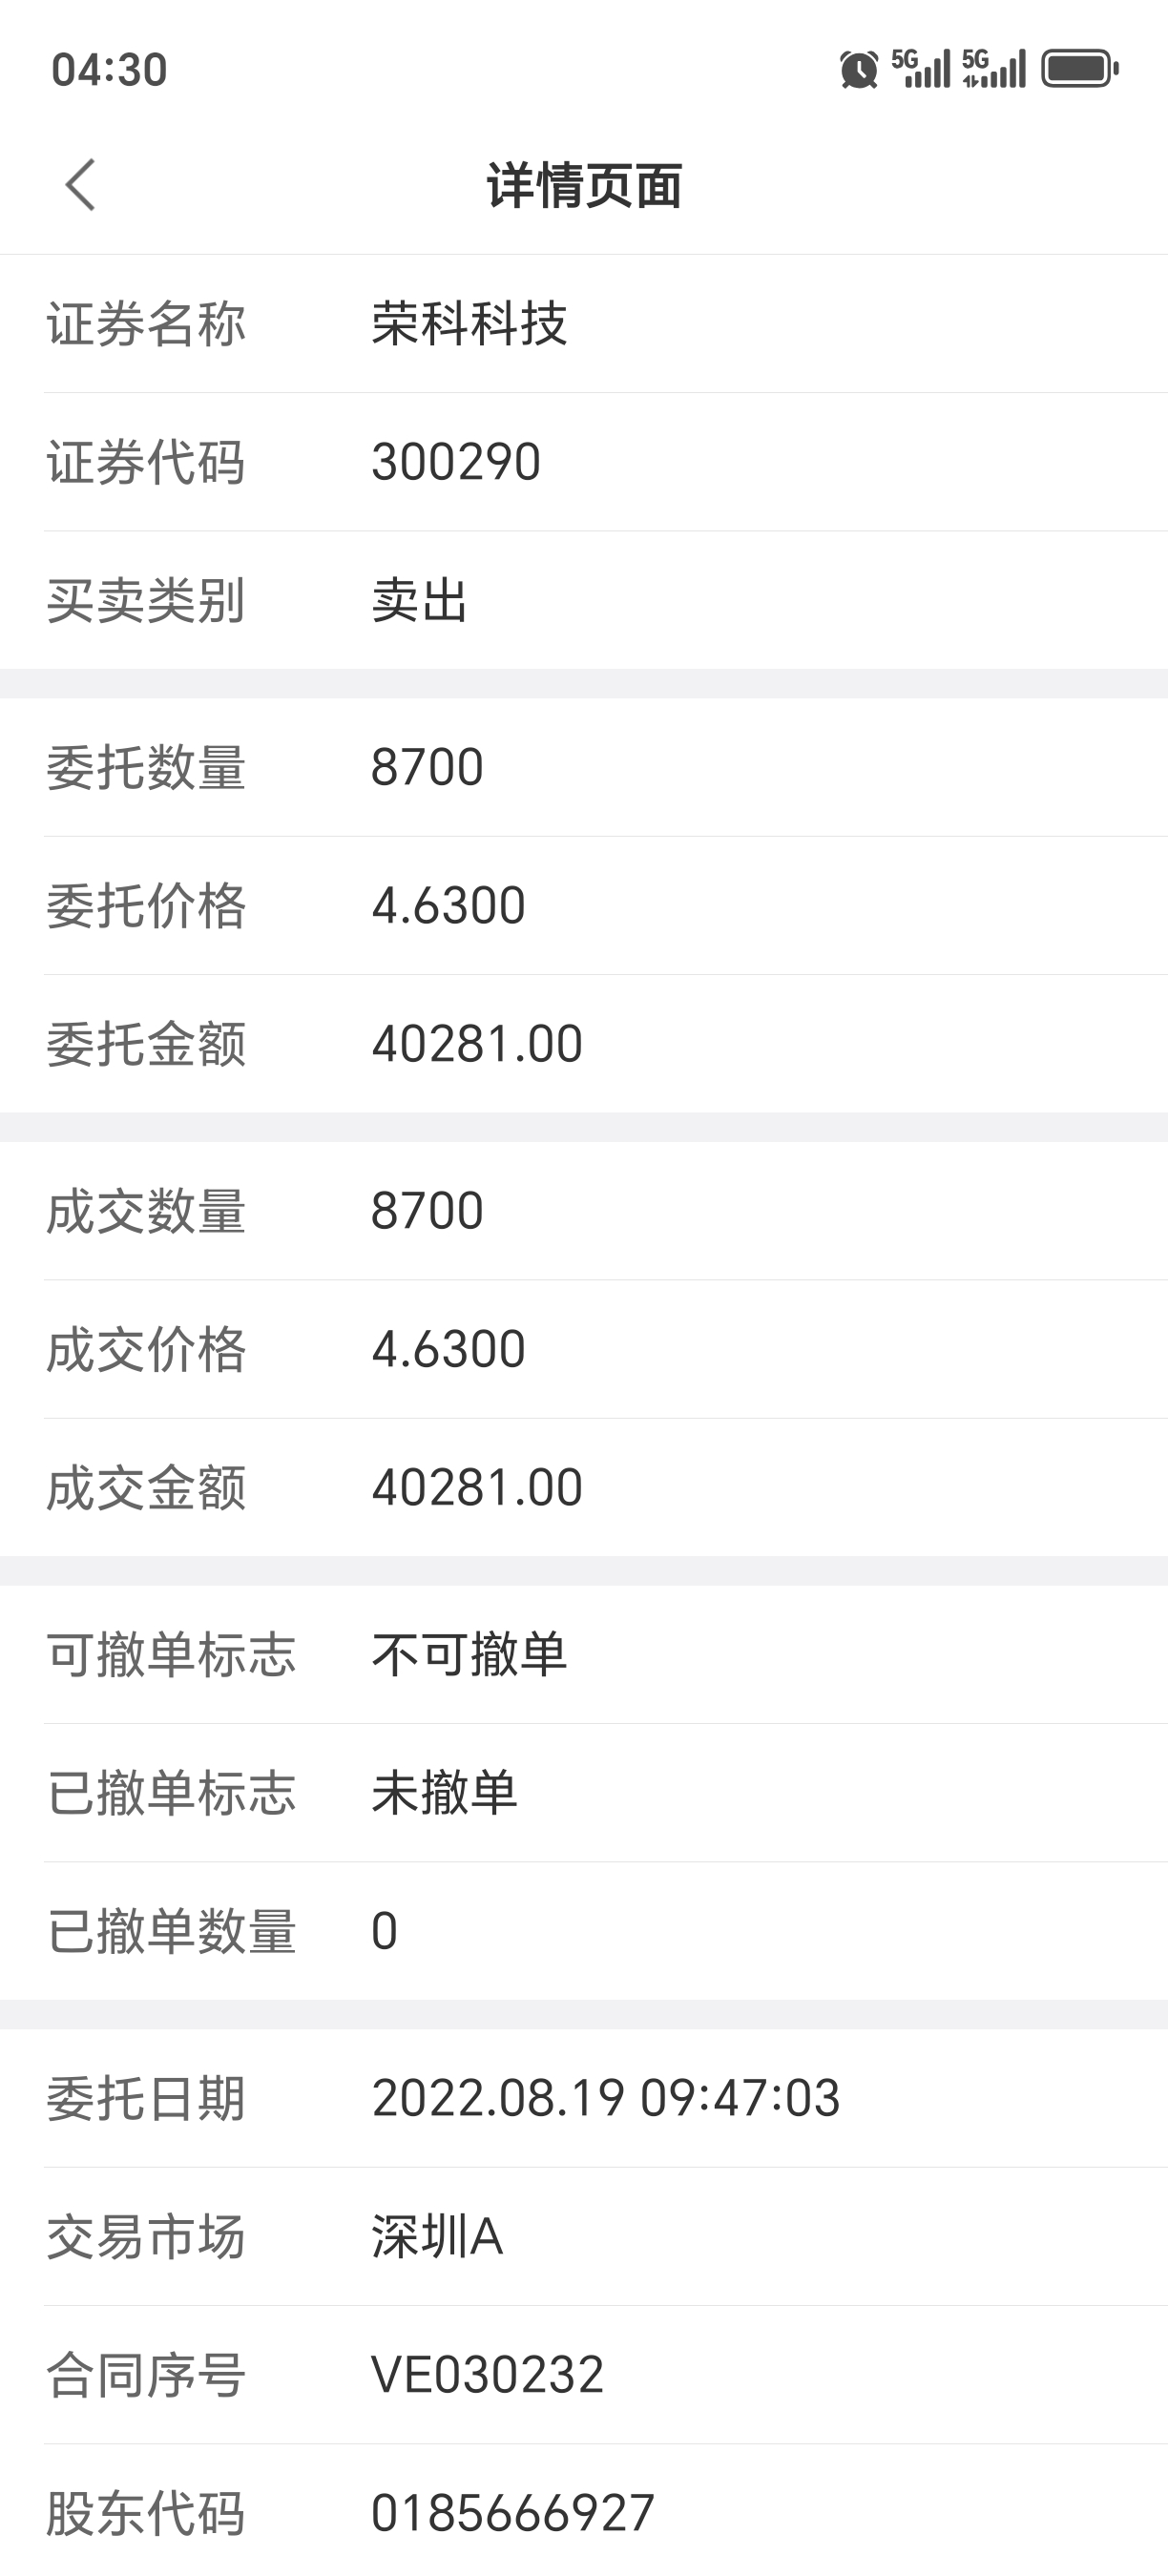Image resolution: width=1168 pixels, height=2576 pixels.
Task: Tap the 委托日期 timestamp value
Action: click(606, 2098)
